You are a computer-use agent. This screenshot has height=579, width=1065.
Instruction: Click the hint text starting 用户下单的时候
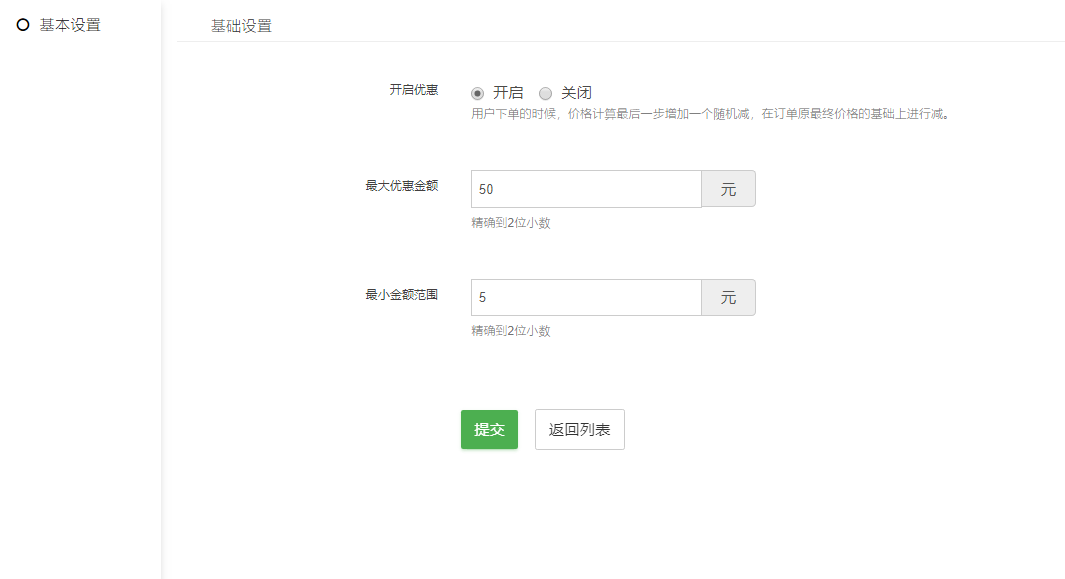click(x=710, y=114)
